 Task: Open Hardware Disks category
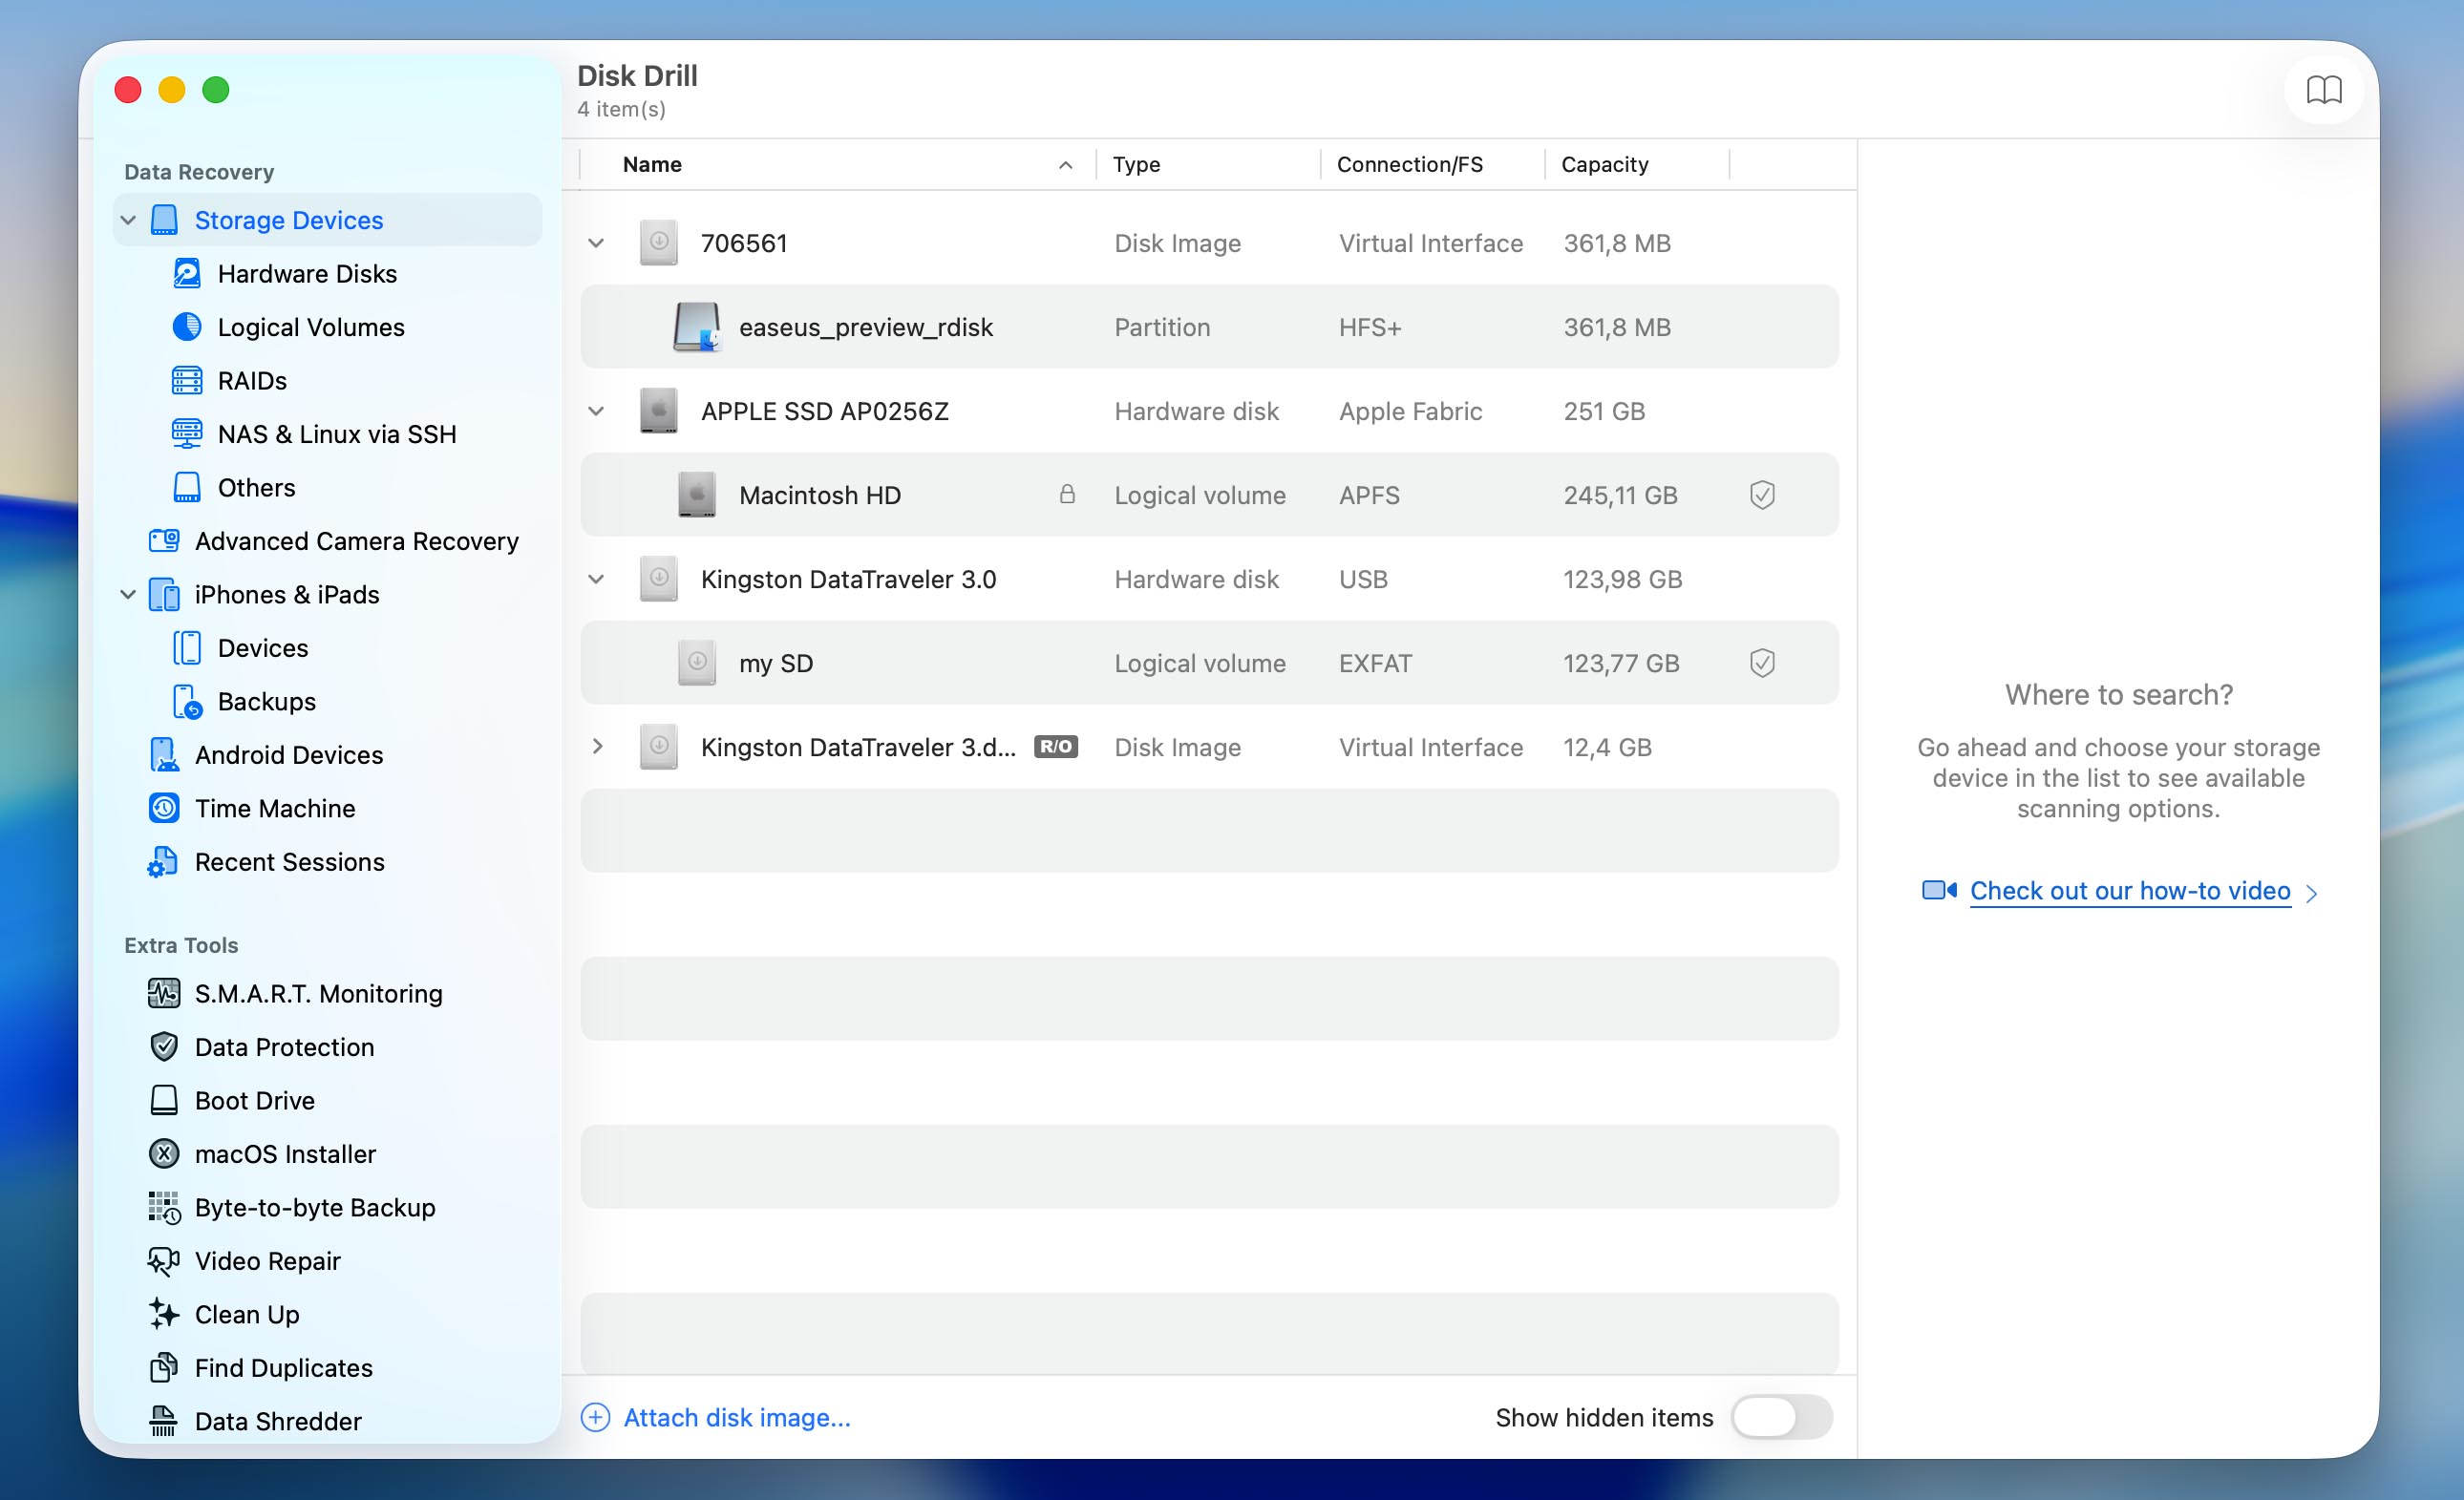coord(307,273)
